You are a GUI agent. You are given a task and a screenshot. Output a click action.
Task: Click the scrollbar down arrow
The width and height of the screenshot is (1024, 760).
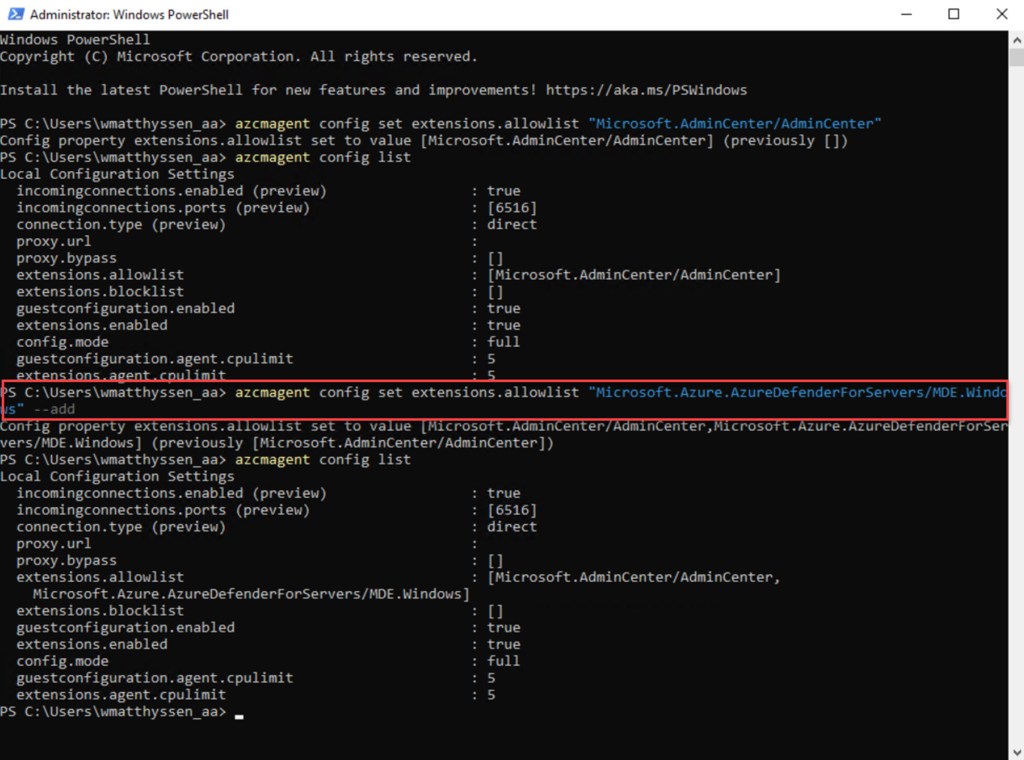1016,752
